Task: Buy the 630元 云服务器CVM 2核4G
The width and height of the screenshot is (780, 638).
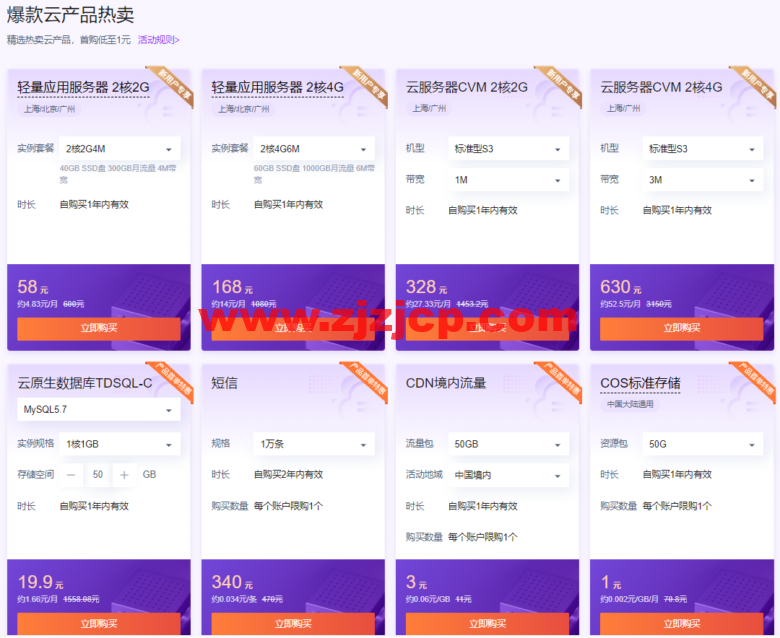Action: (x=682, y=329)
